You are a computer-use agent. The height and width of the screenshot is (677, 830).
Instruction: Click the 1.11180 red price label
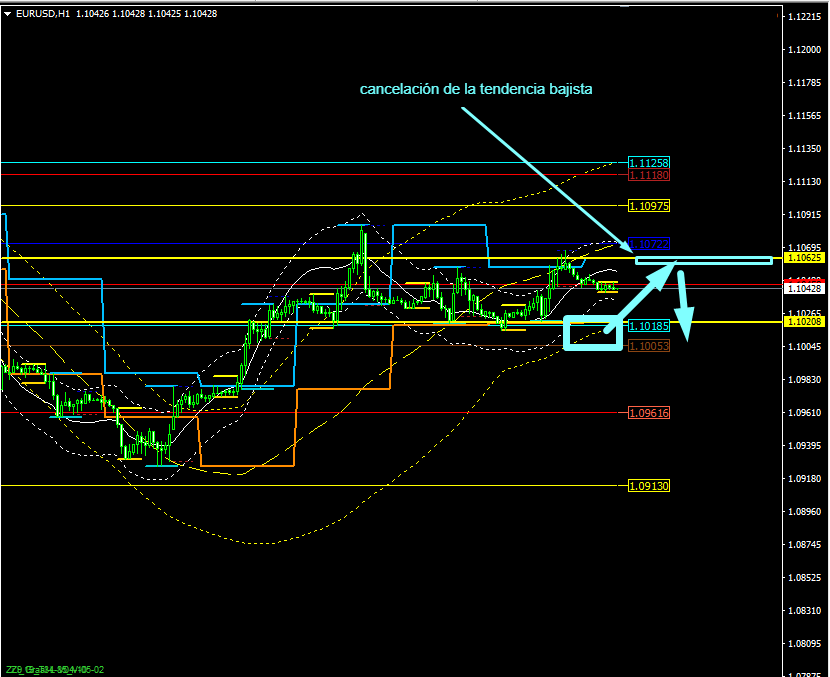pos(648,175)
